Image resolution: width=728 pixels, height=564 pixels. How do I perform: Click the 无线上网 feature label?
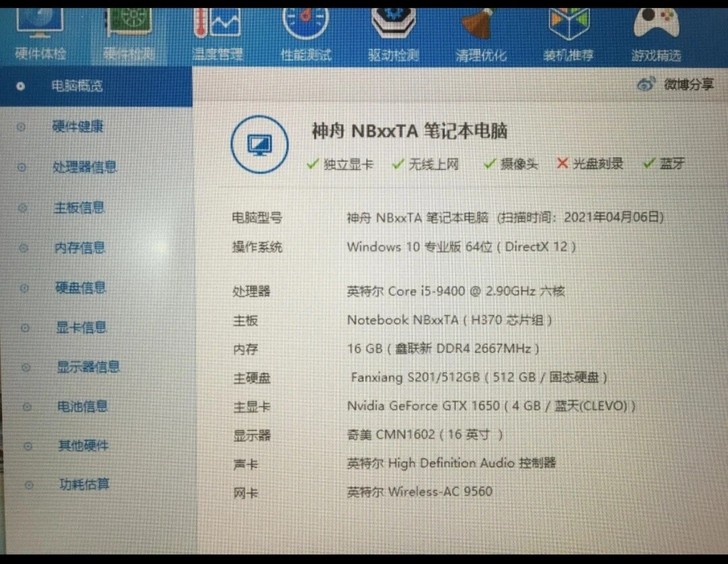pyautogui.click(x=434, y=164)
